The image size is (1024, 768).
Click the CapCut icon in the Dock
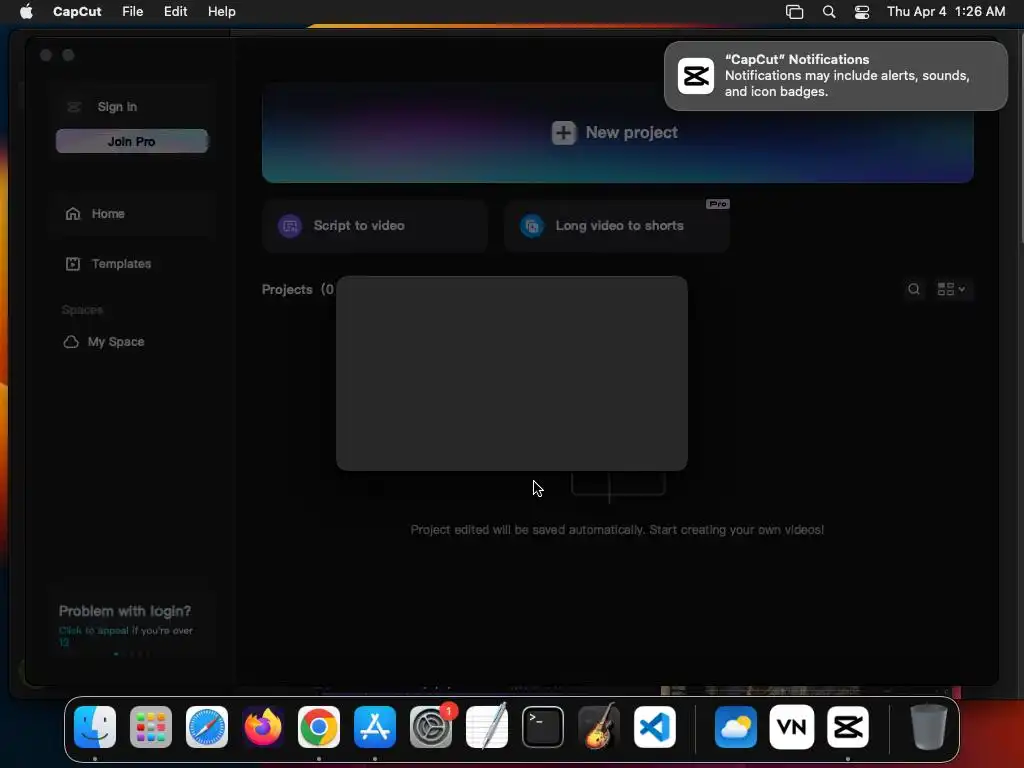pyautogui.click(x=848, y=727)
